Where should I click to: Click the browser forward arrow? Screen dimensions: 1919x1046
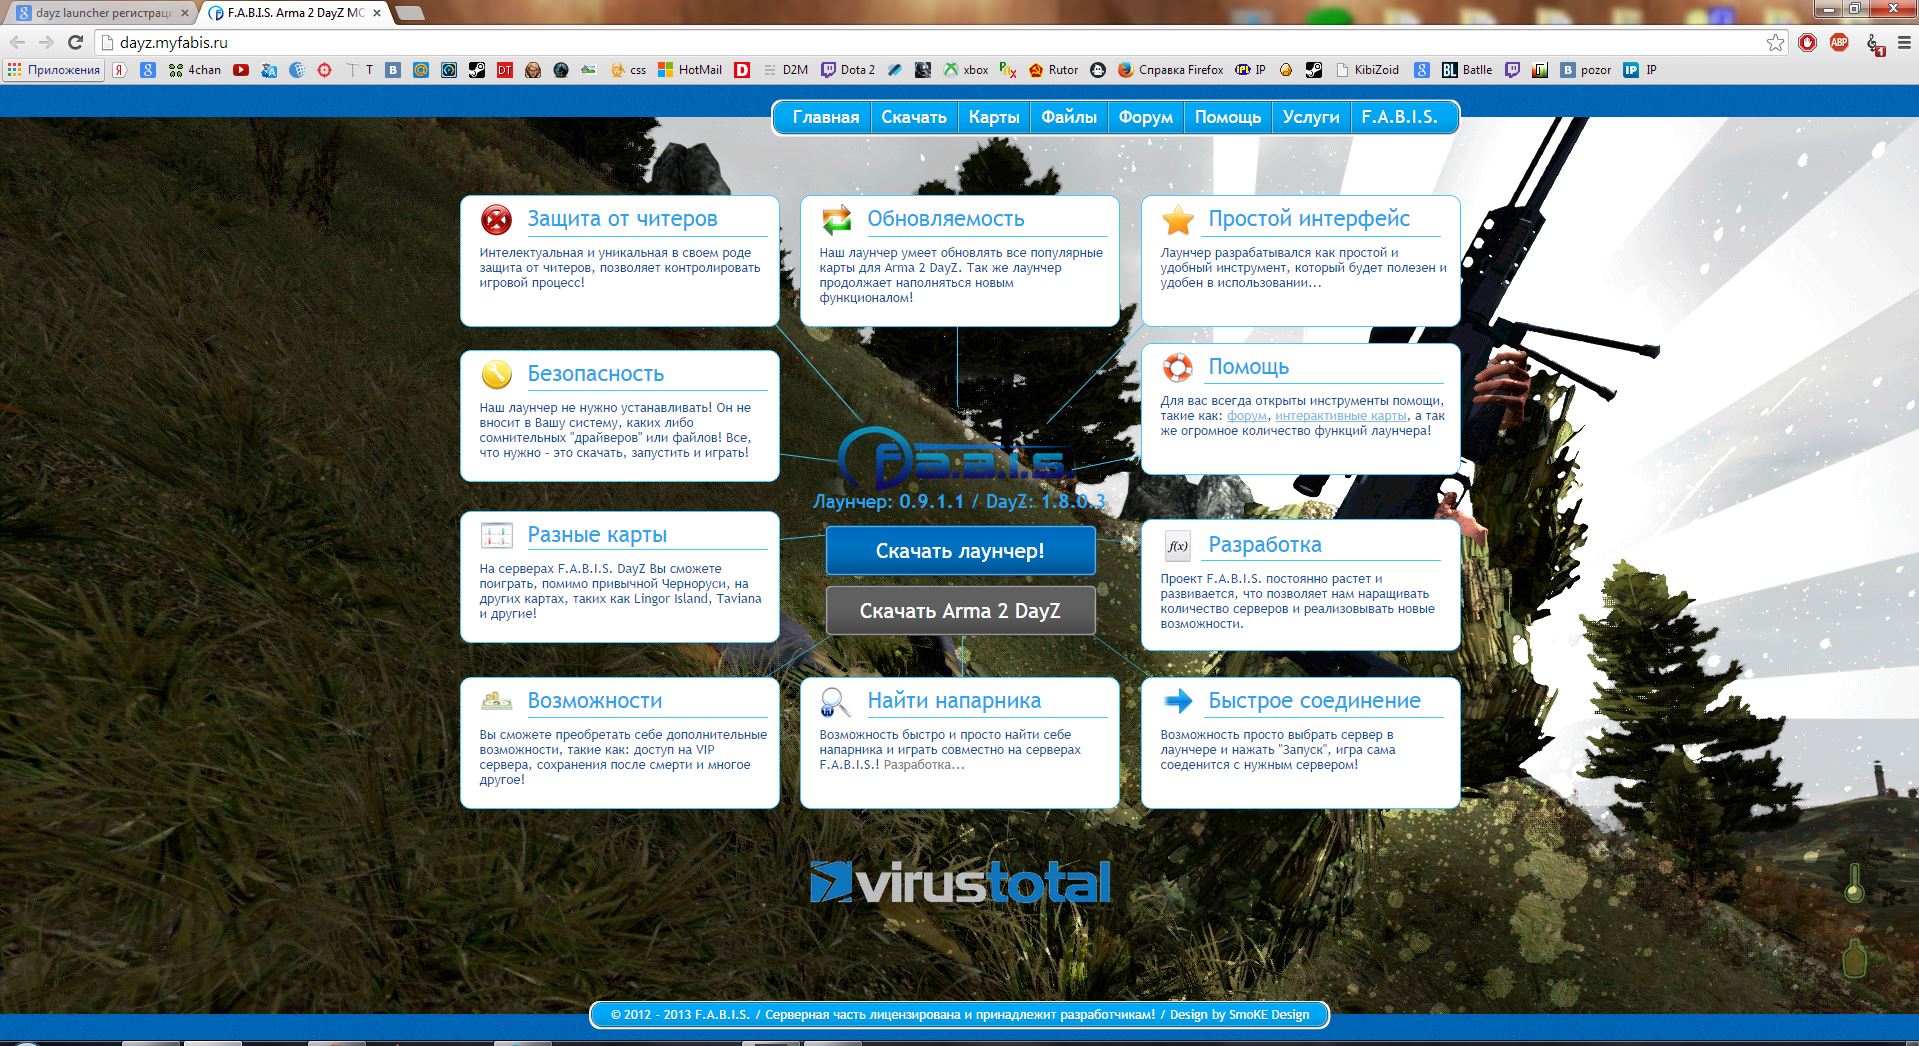[46, 42]
